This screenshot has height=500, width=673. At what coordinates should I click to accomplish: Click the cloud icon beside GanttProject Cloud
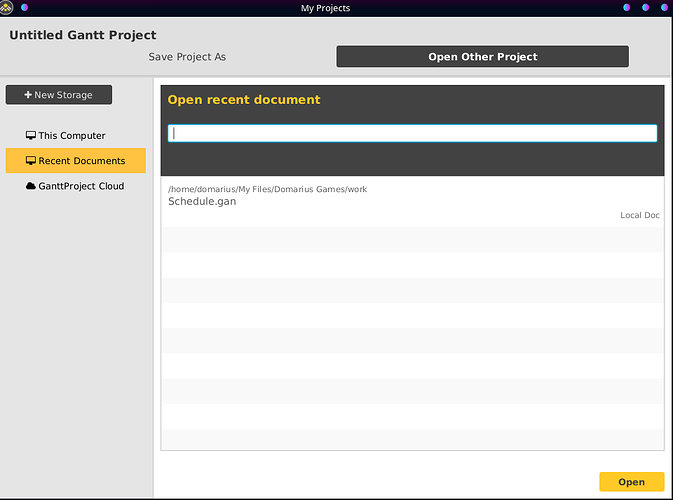click(x=30, y=186)
